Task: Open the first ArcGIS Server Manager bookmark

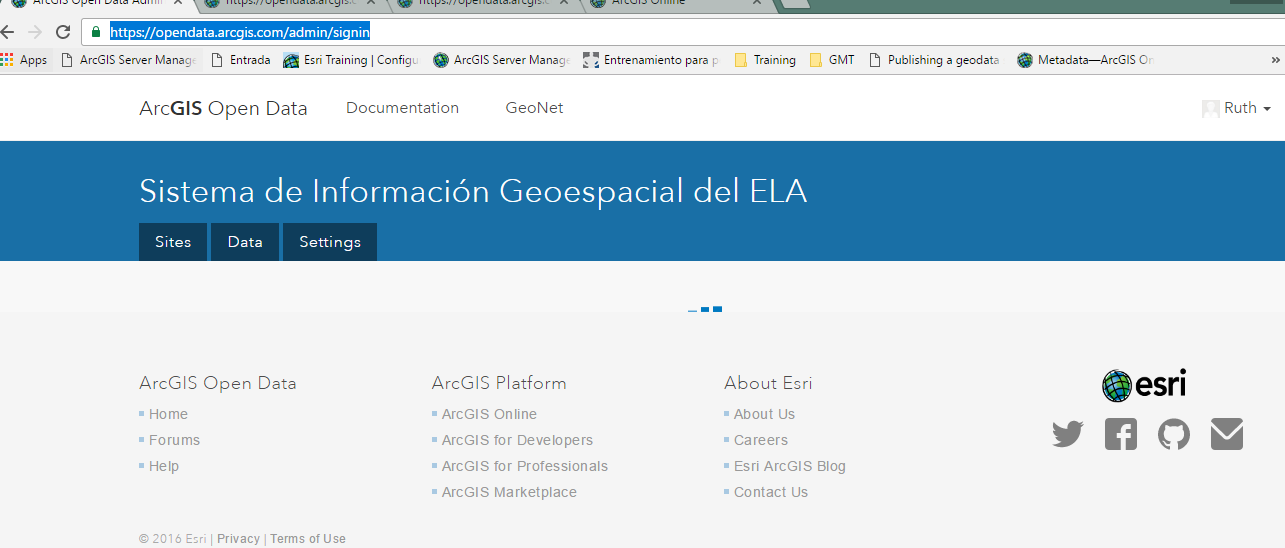Action: 129,60
